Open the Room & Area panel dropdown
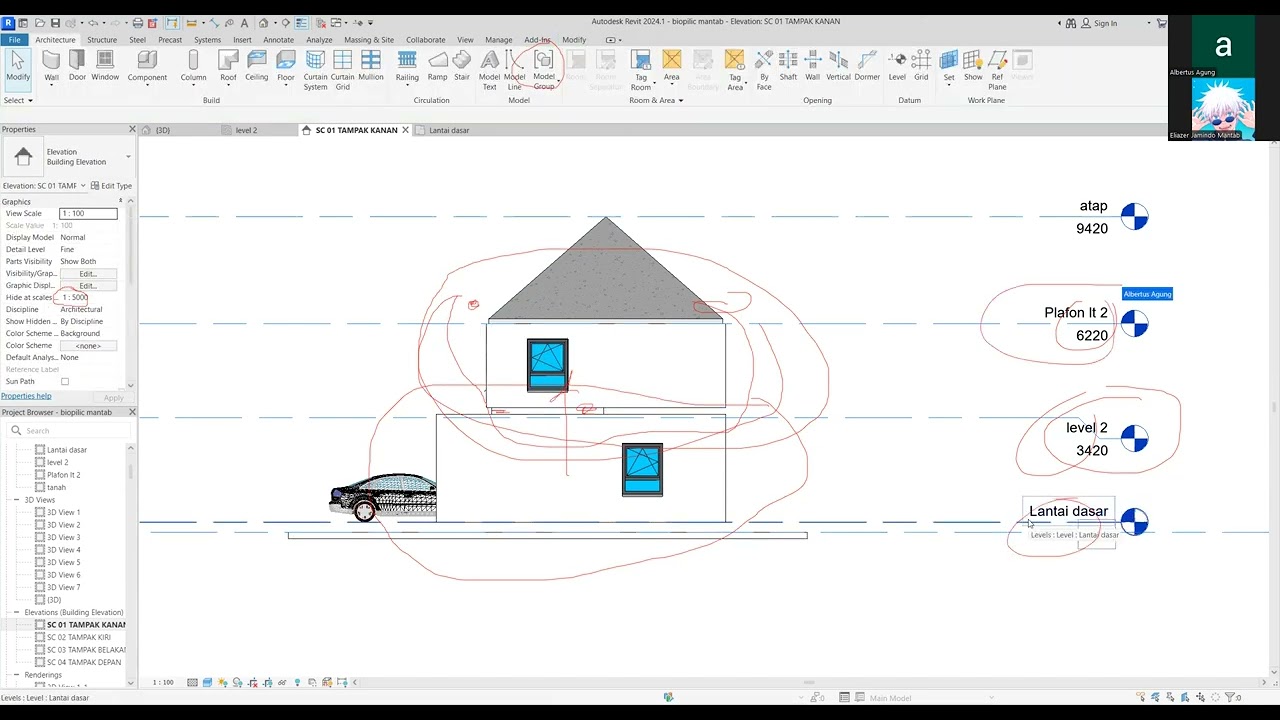 (657, 100)
